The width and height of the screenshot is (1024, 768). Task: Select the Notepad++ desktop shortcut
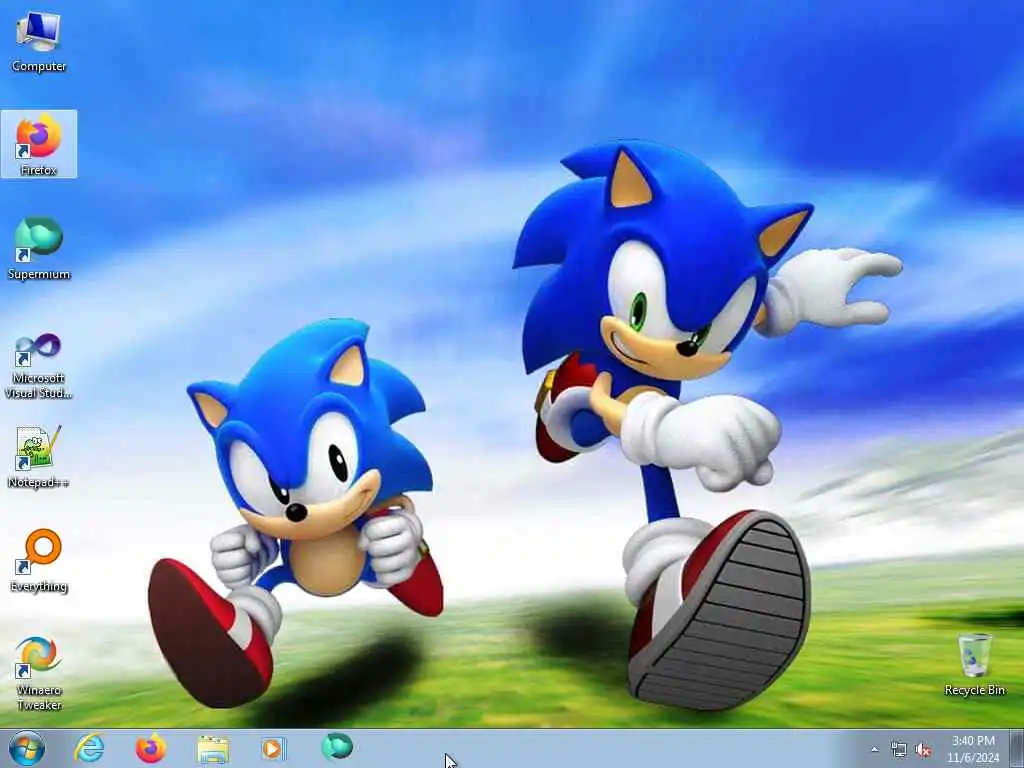pyautogui.click(x=39, y=456)
